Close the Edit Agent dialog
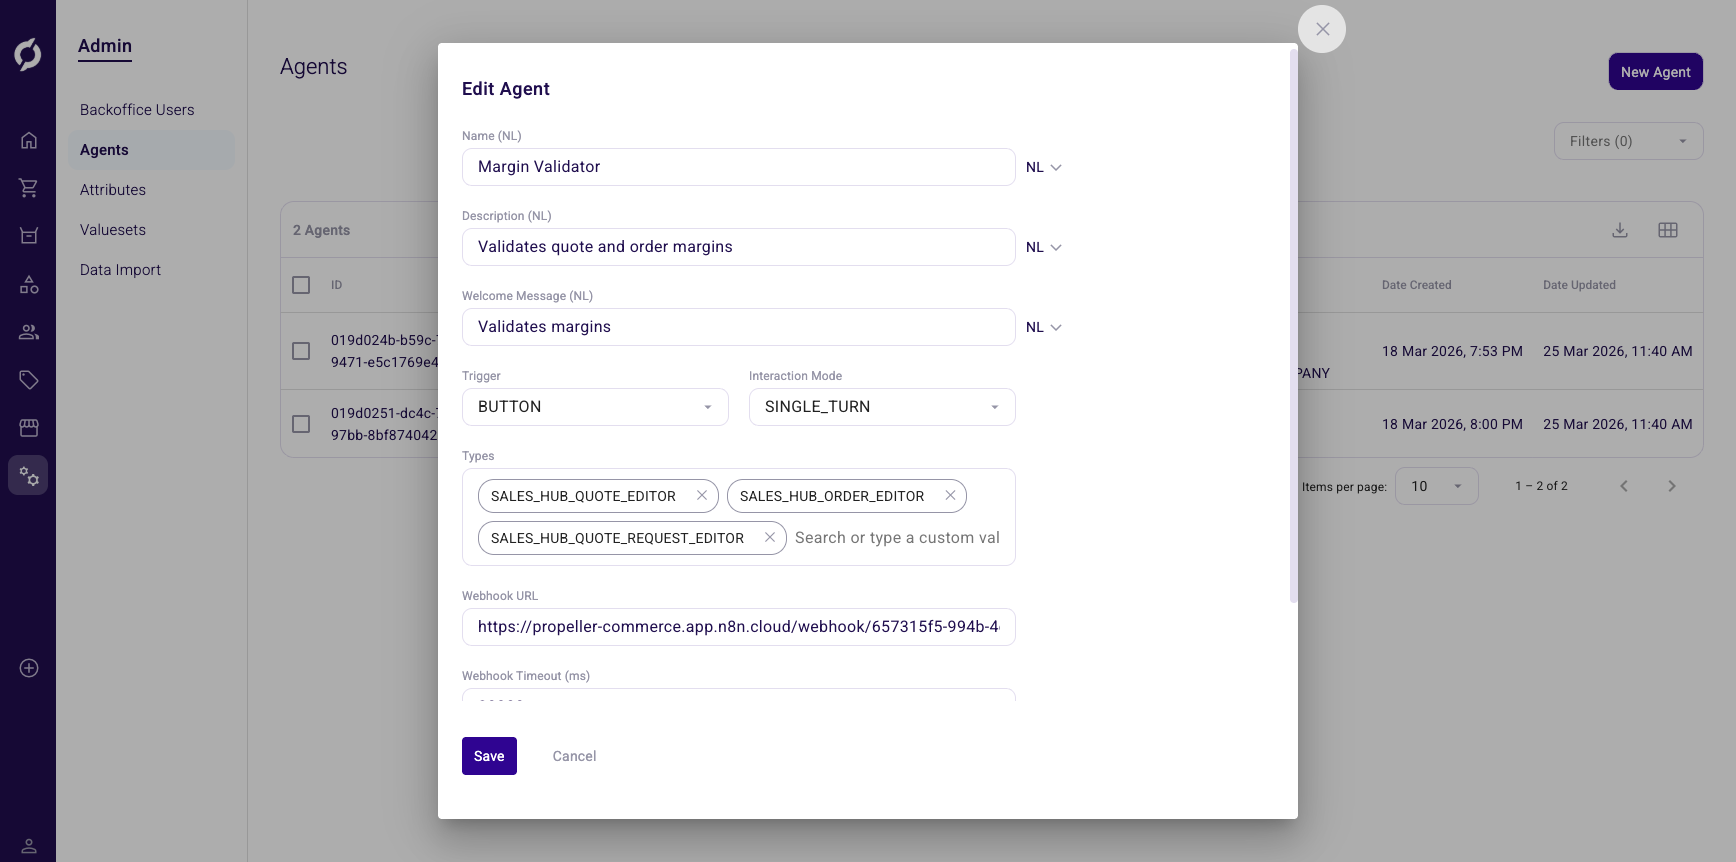Viewport: 1736px width, 862px height. [x=1322, y=29]
